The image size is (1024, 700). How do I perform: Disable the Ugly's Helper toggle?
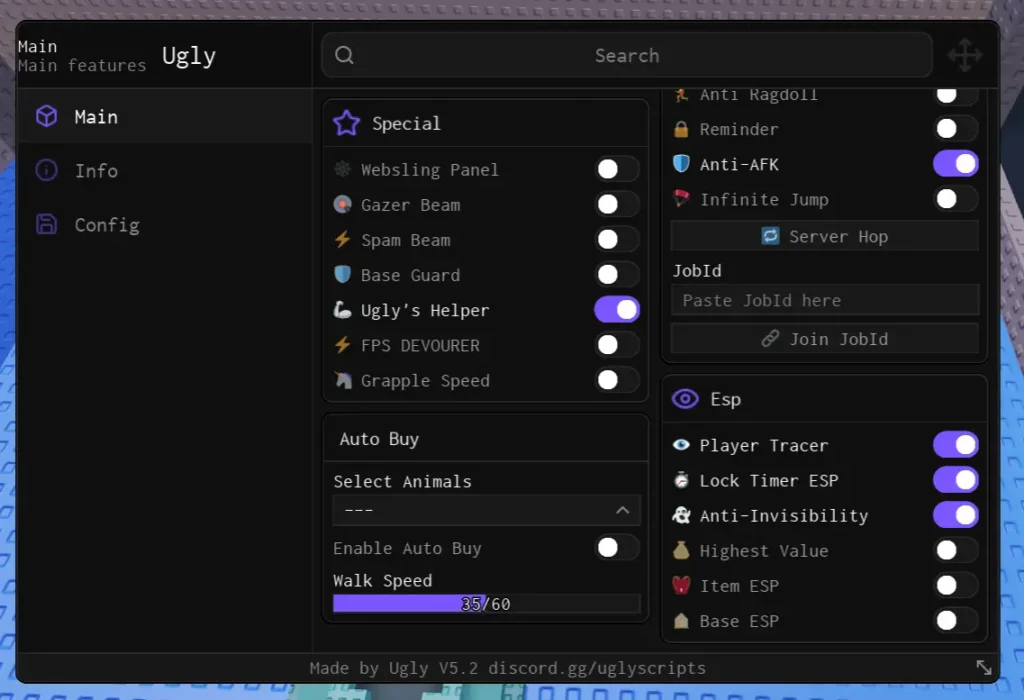[x=616, y=309]
